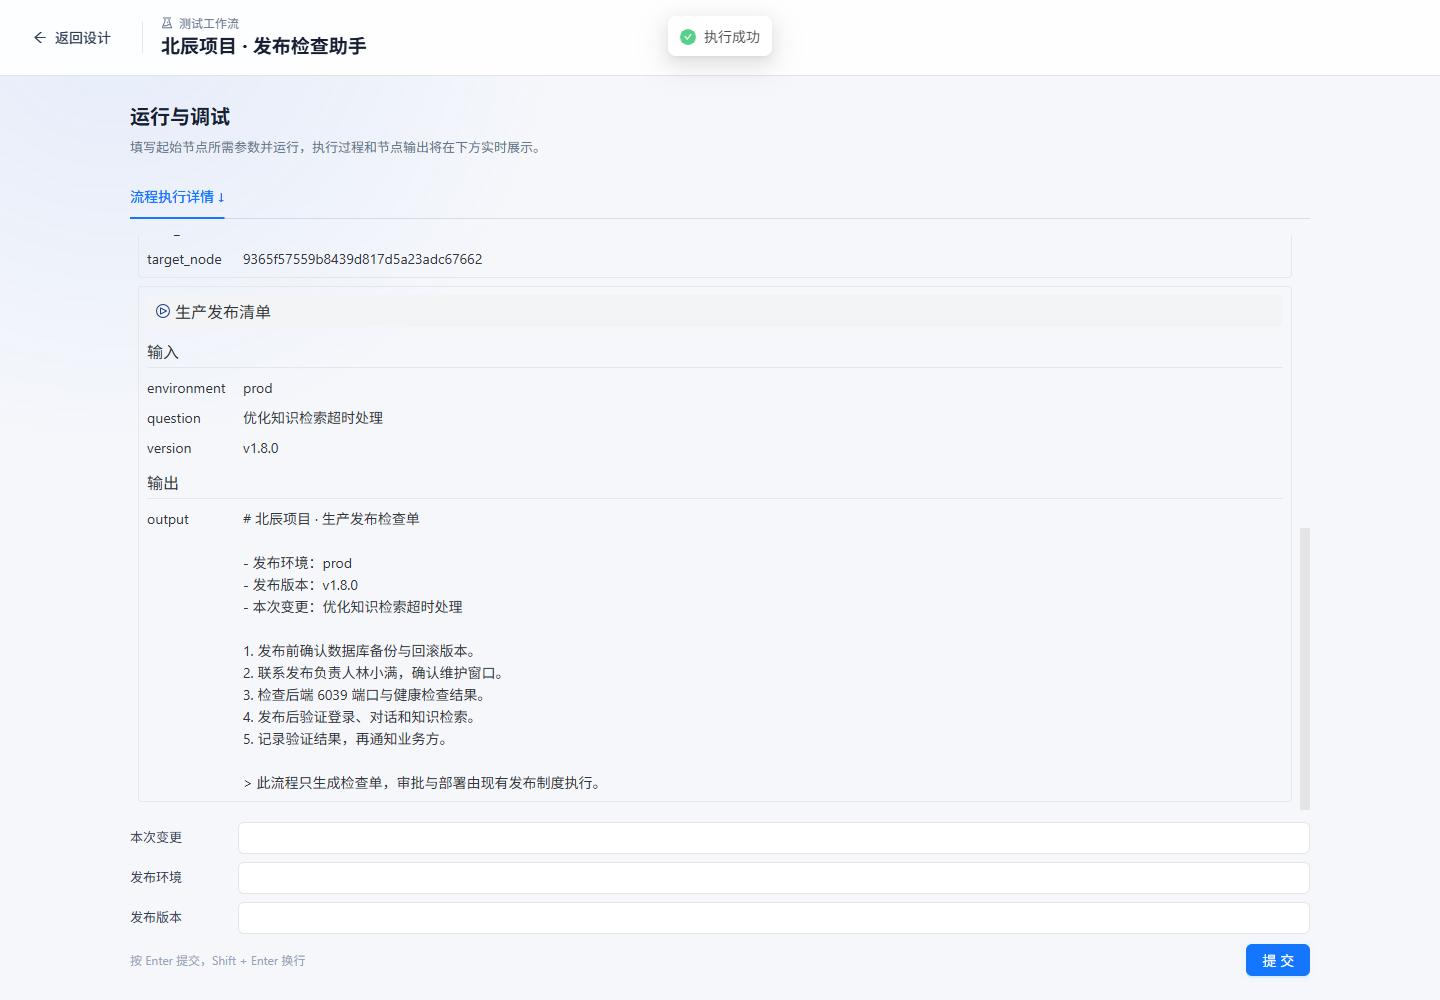Viewport: 1440px width, 1000px height.
Task: Open the 流程执行详情 tab
Action: (177, 197)
